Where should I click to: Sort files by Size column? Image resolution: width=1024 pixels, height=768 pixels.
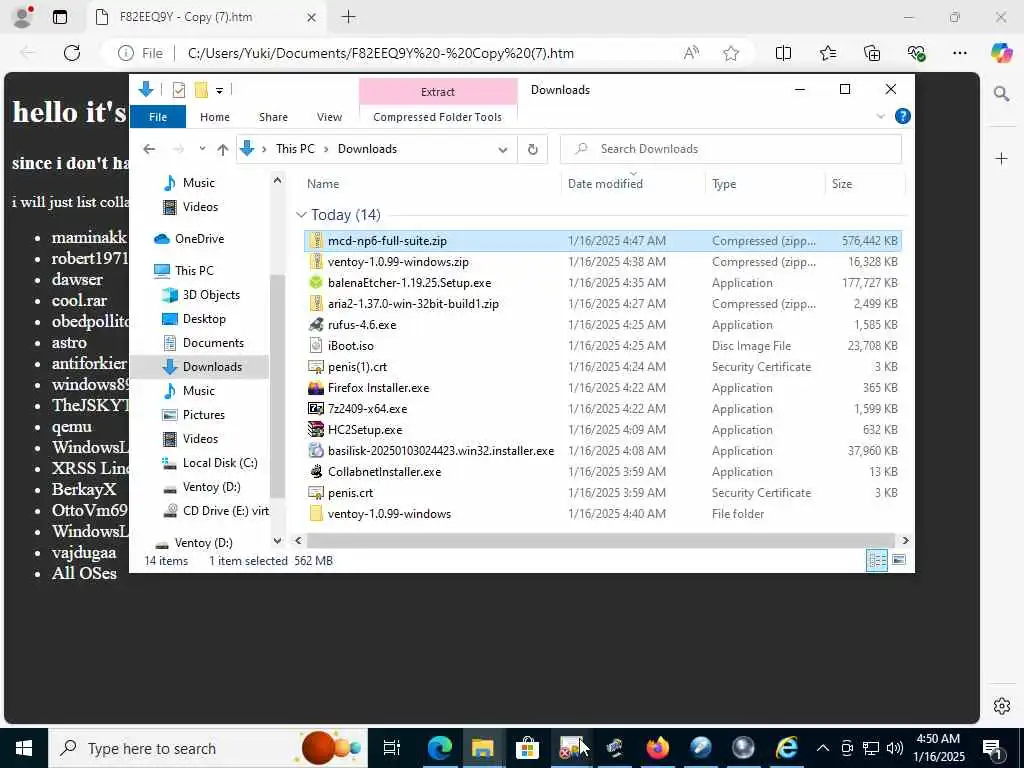[x=842, y=184]
